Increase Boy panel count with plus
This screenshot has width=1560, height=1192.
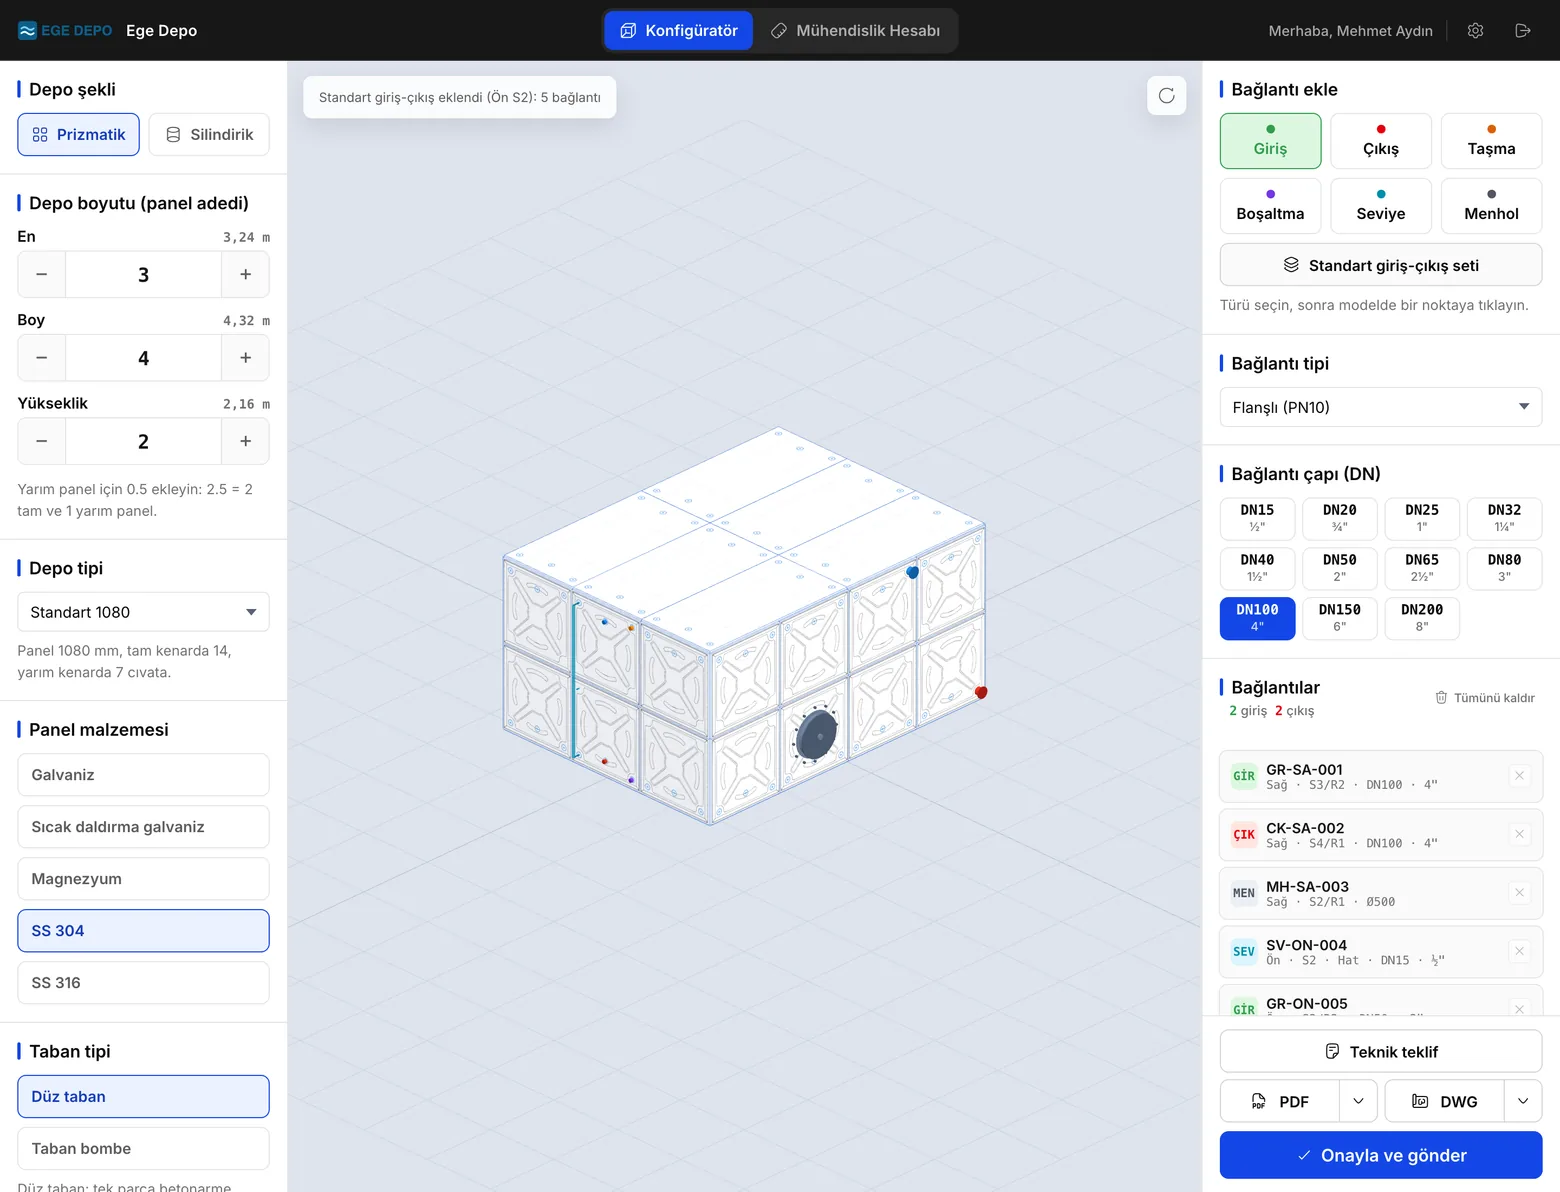(x=245, y=358)
